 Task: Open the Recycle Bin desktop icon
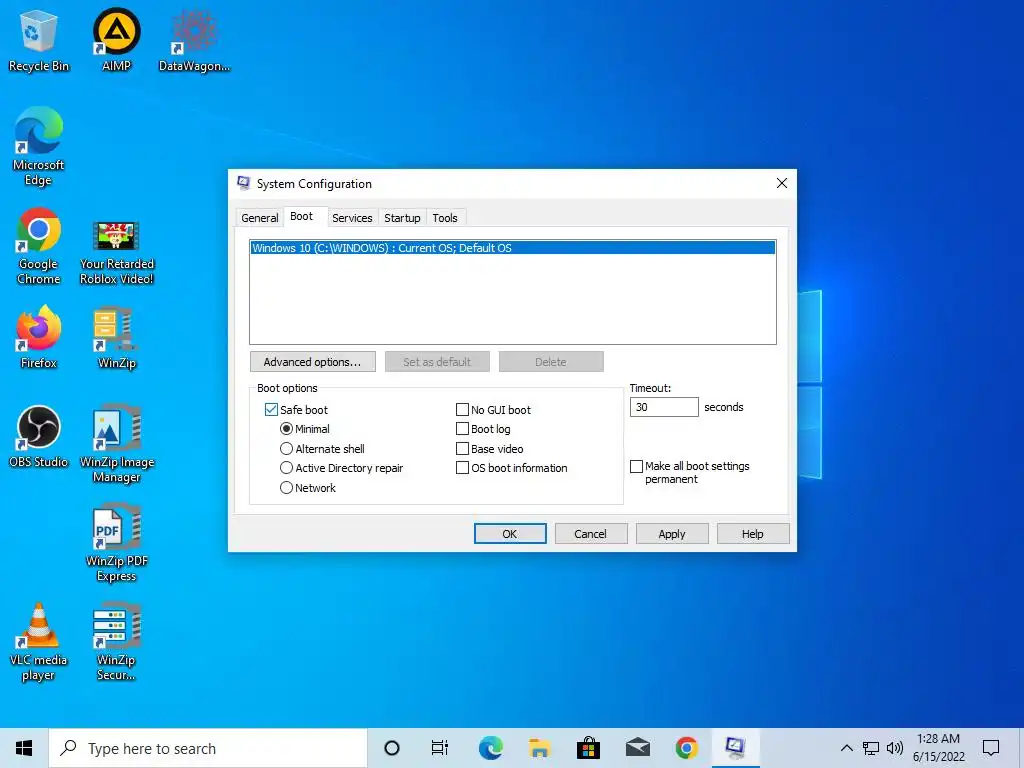click(39, 40)
